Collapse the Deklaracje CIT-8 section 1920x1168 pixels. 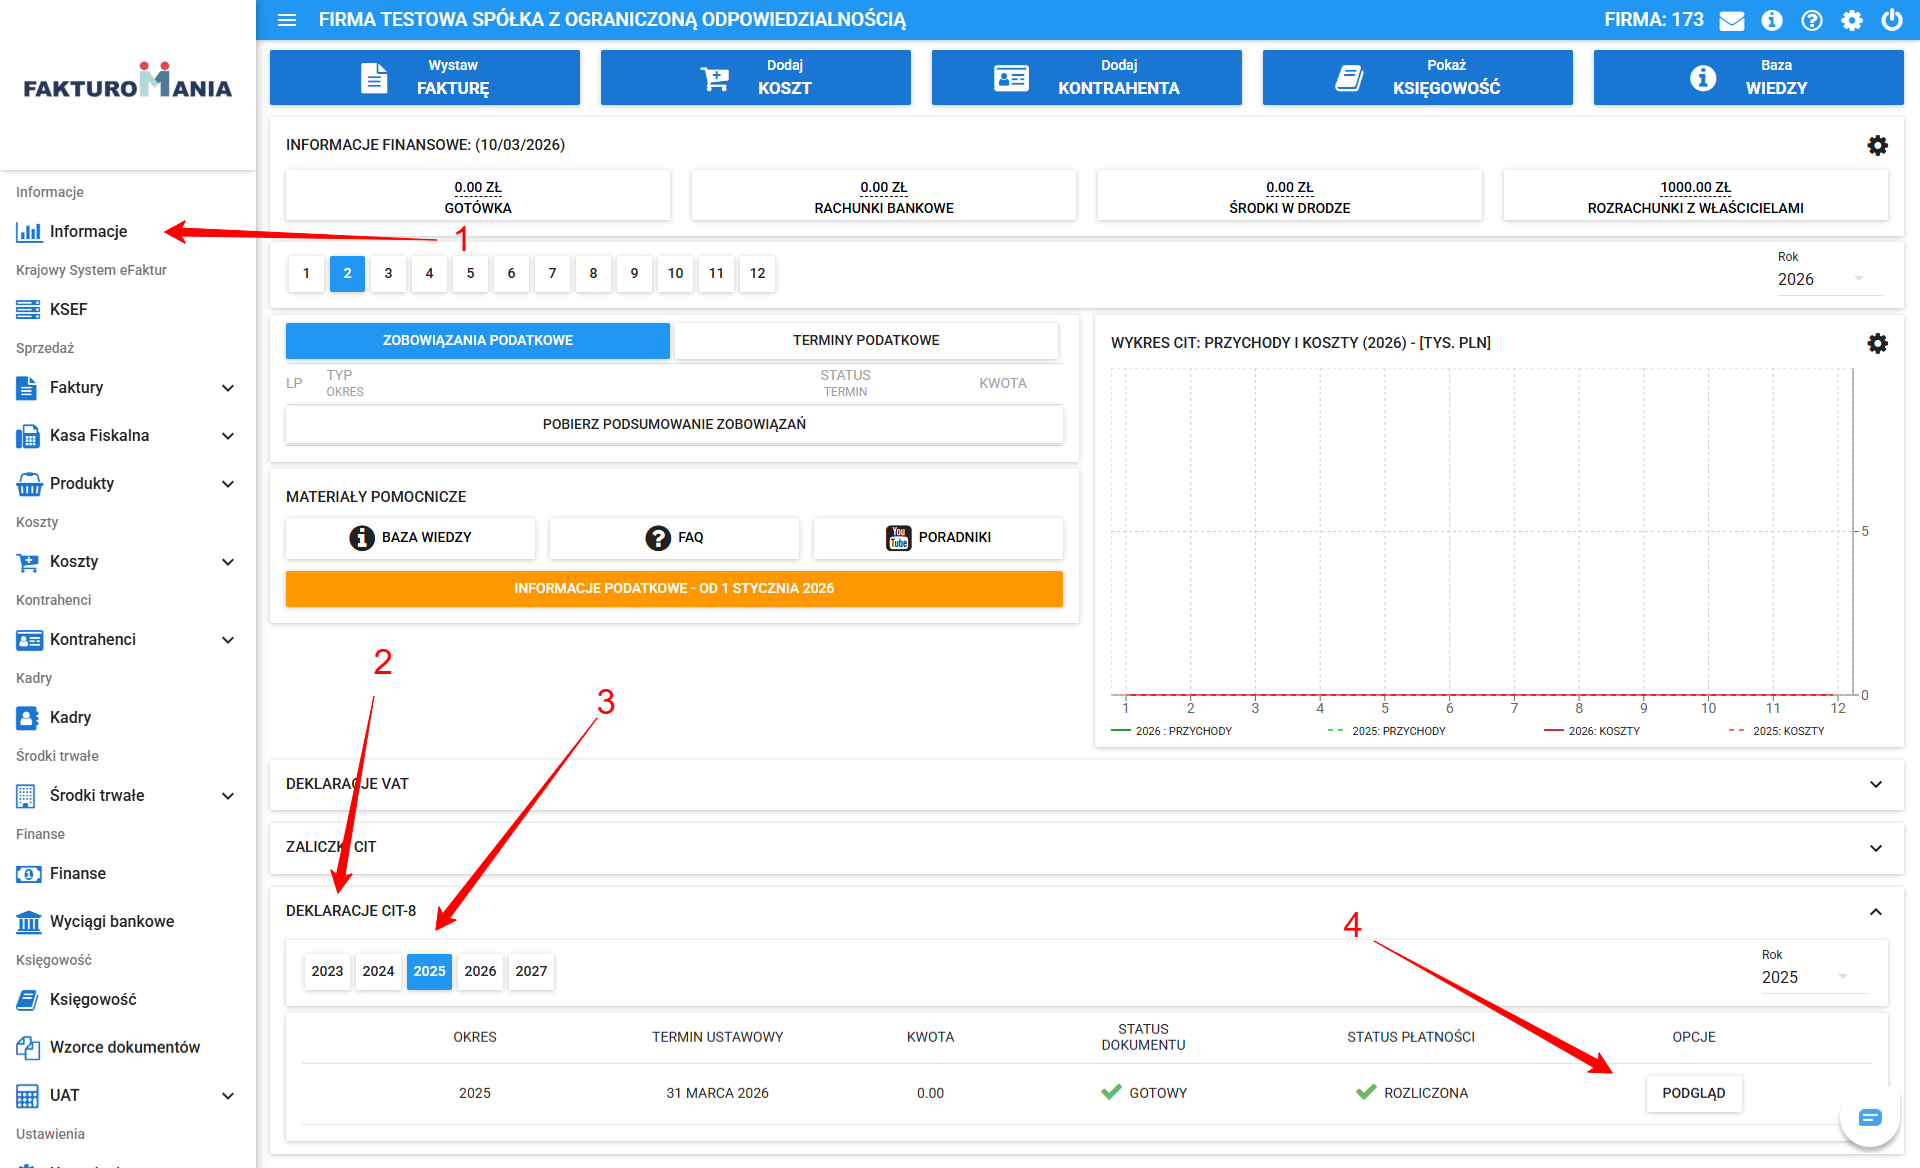[x=1876, y=911]
